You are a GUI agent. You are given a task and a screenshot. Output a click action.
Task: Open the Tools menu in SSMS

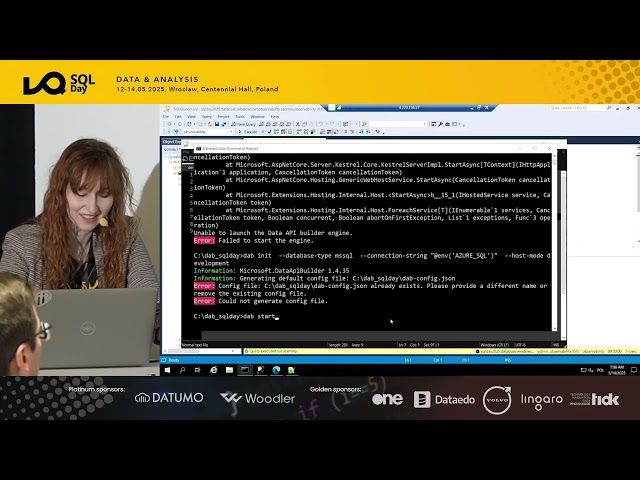(x=240, y=117)
